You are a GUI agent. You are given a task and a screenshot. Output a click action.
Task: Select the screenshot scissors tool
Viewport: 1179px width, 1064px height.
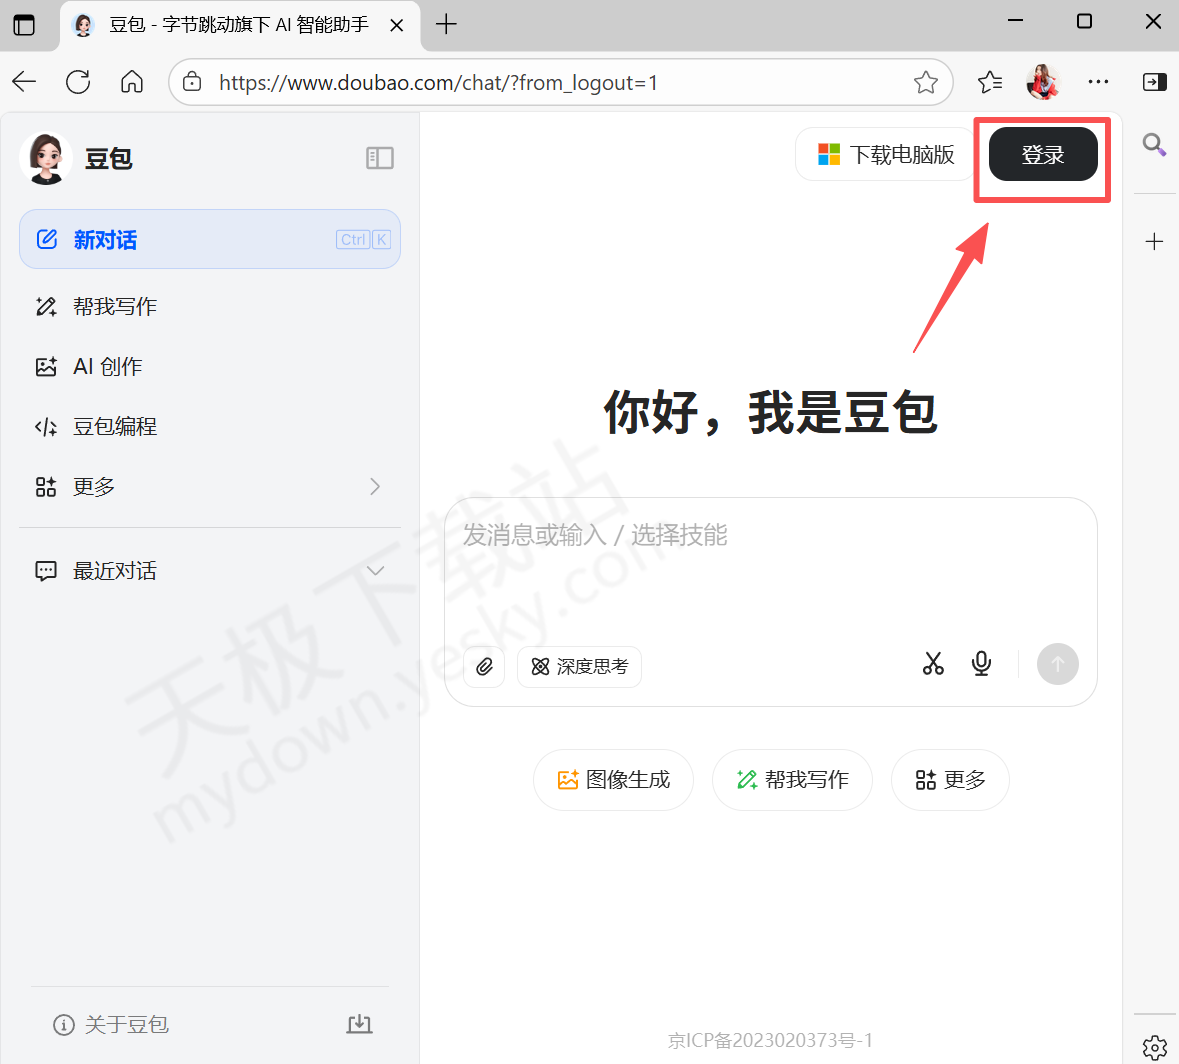coord(933,663)
